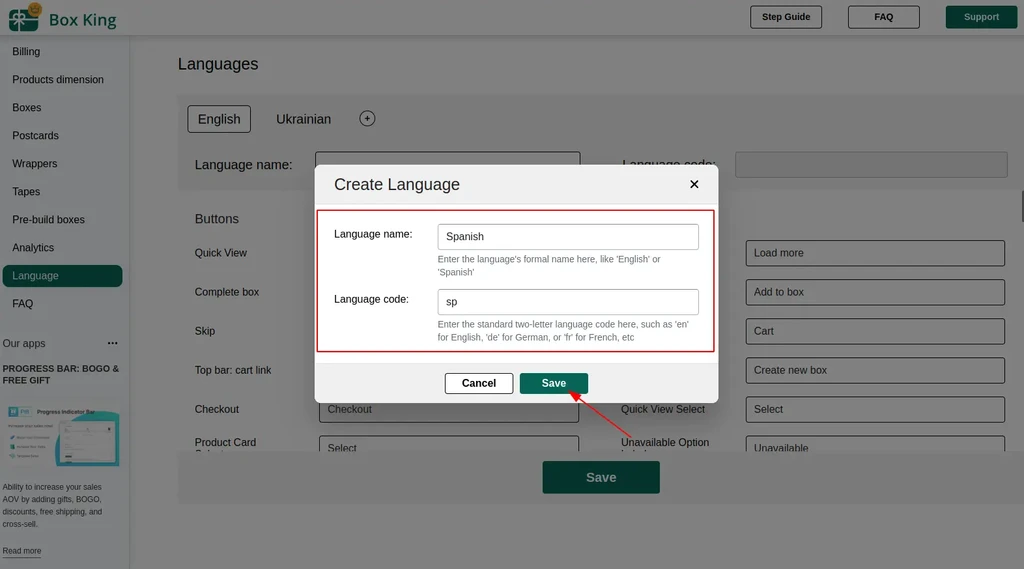The image size is (1024, 569).
Task: Close the Create Language dialog
Action: [x=694, y=184]
